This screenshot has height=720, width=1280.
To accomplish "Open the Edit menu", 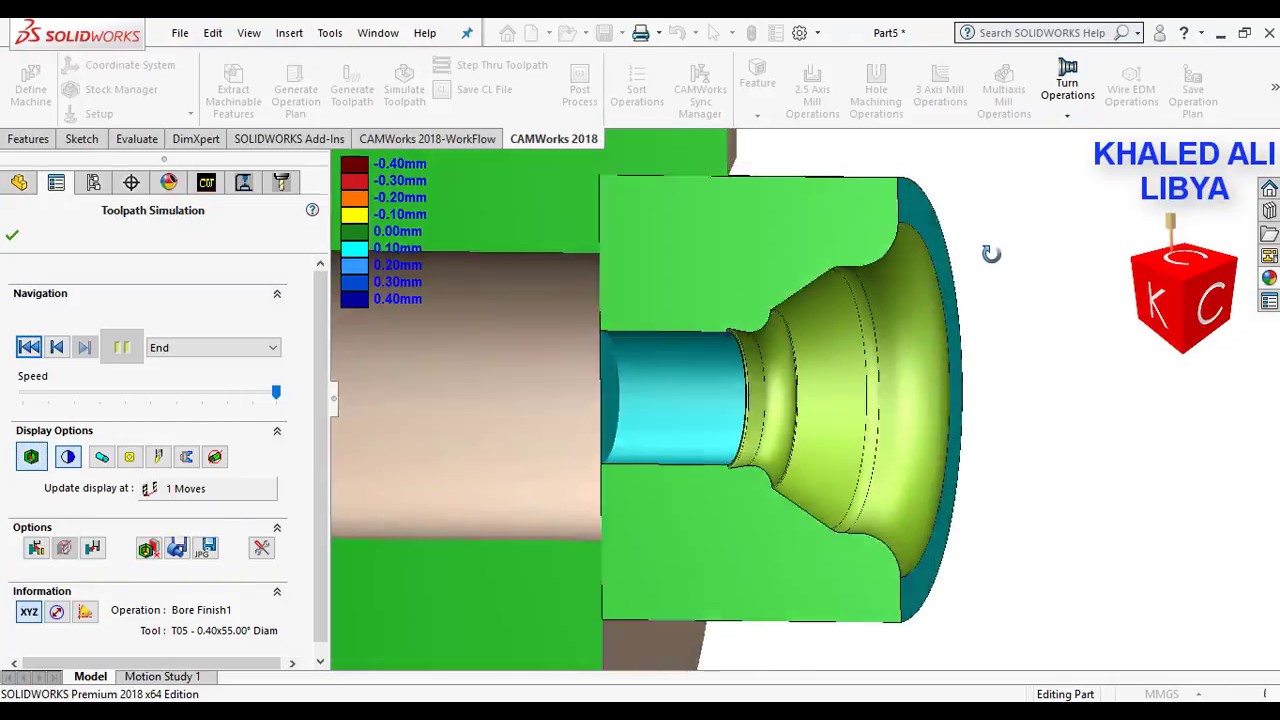I will tap(213, 33).
